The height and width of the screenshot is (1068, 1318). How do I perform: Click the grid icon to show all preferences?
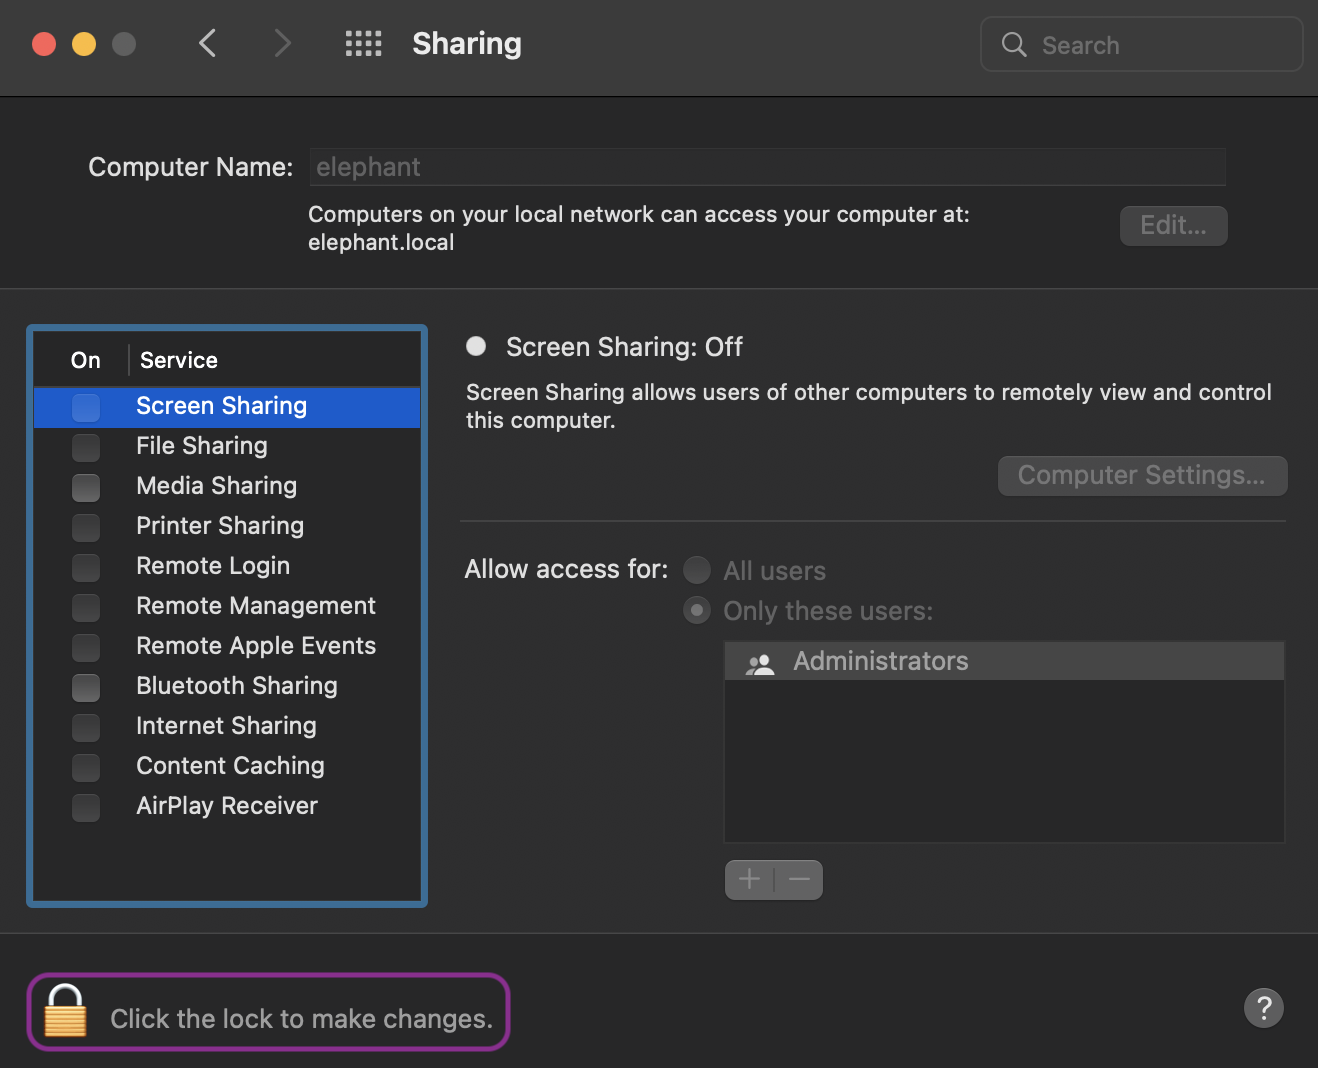pyautogui.click(x=364, y=44)
